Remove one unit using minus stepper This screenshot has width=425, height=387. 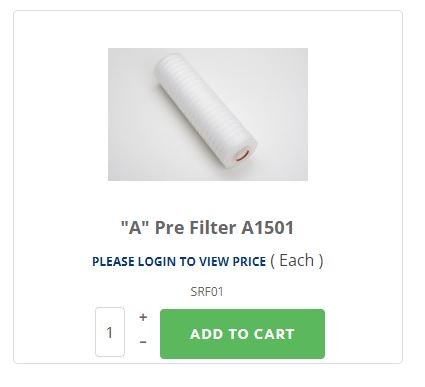click(143, 342)
